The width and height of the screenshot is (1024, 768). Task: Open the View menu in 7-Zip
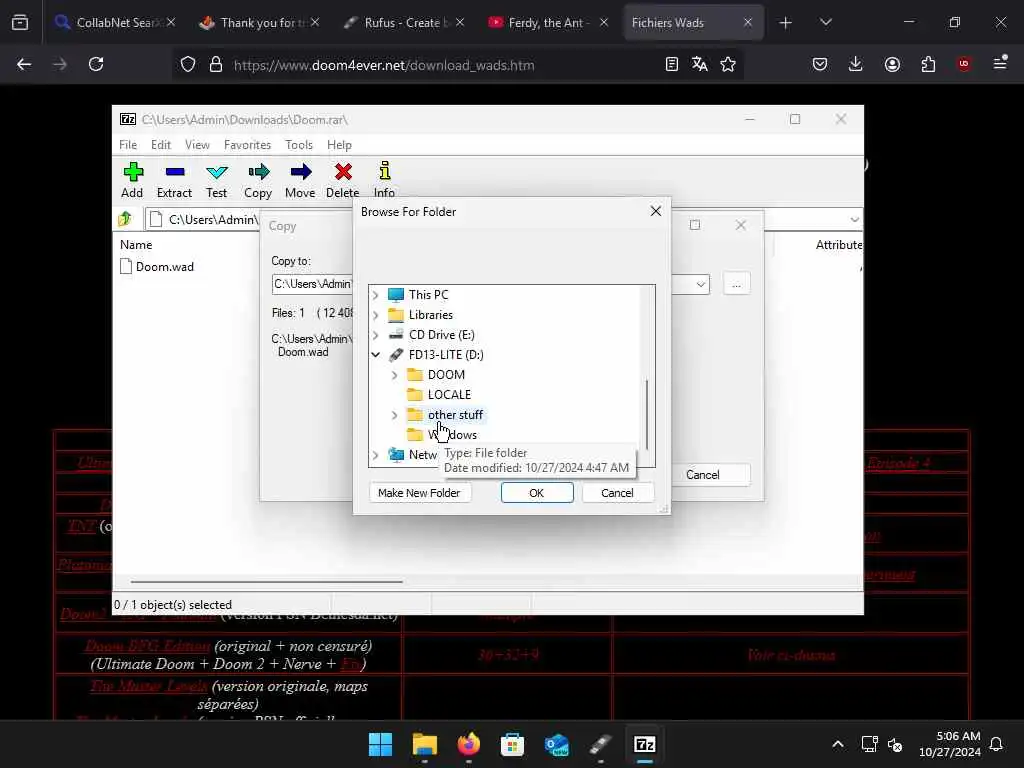pyautogui.click(x=197, y=144)
